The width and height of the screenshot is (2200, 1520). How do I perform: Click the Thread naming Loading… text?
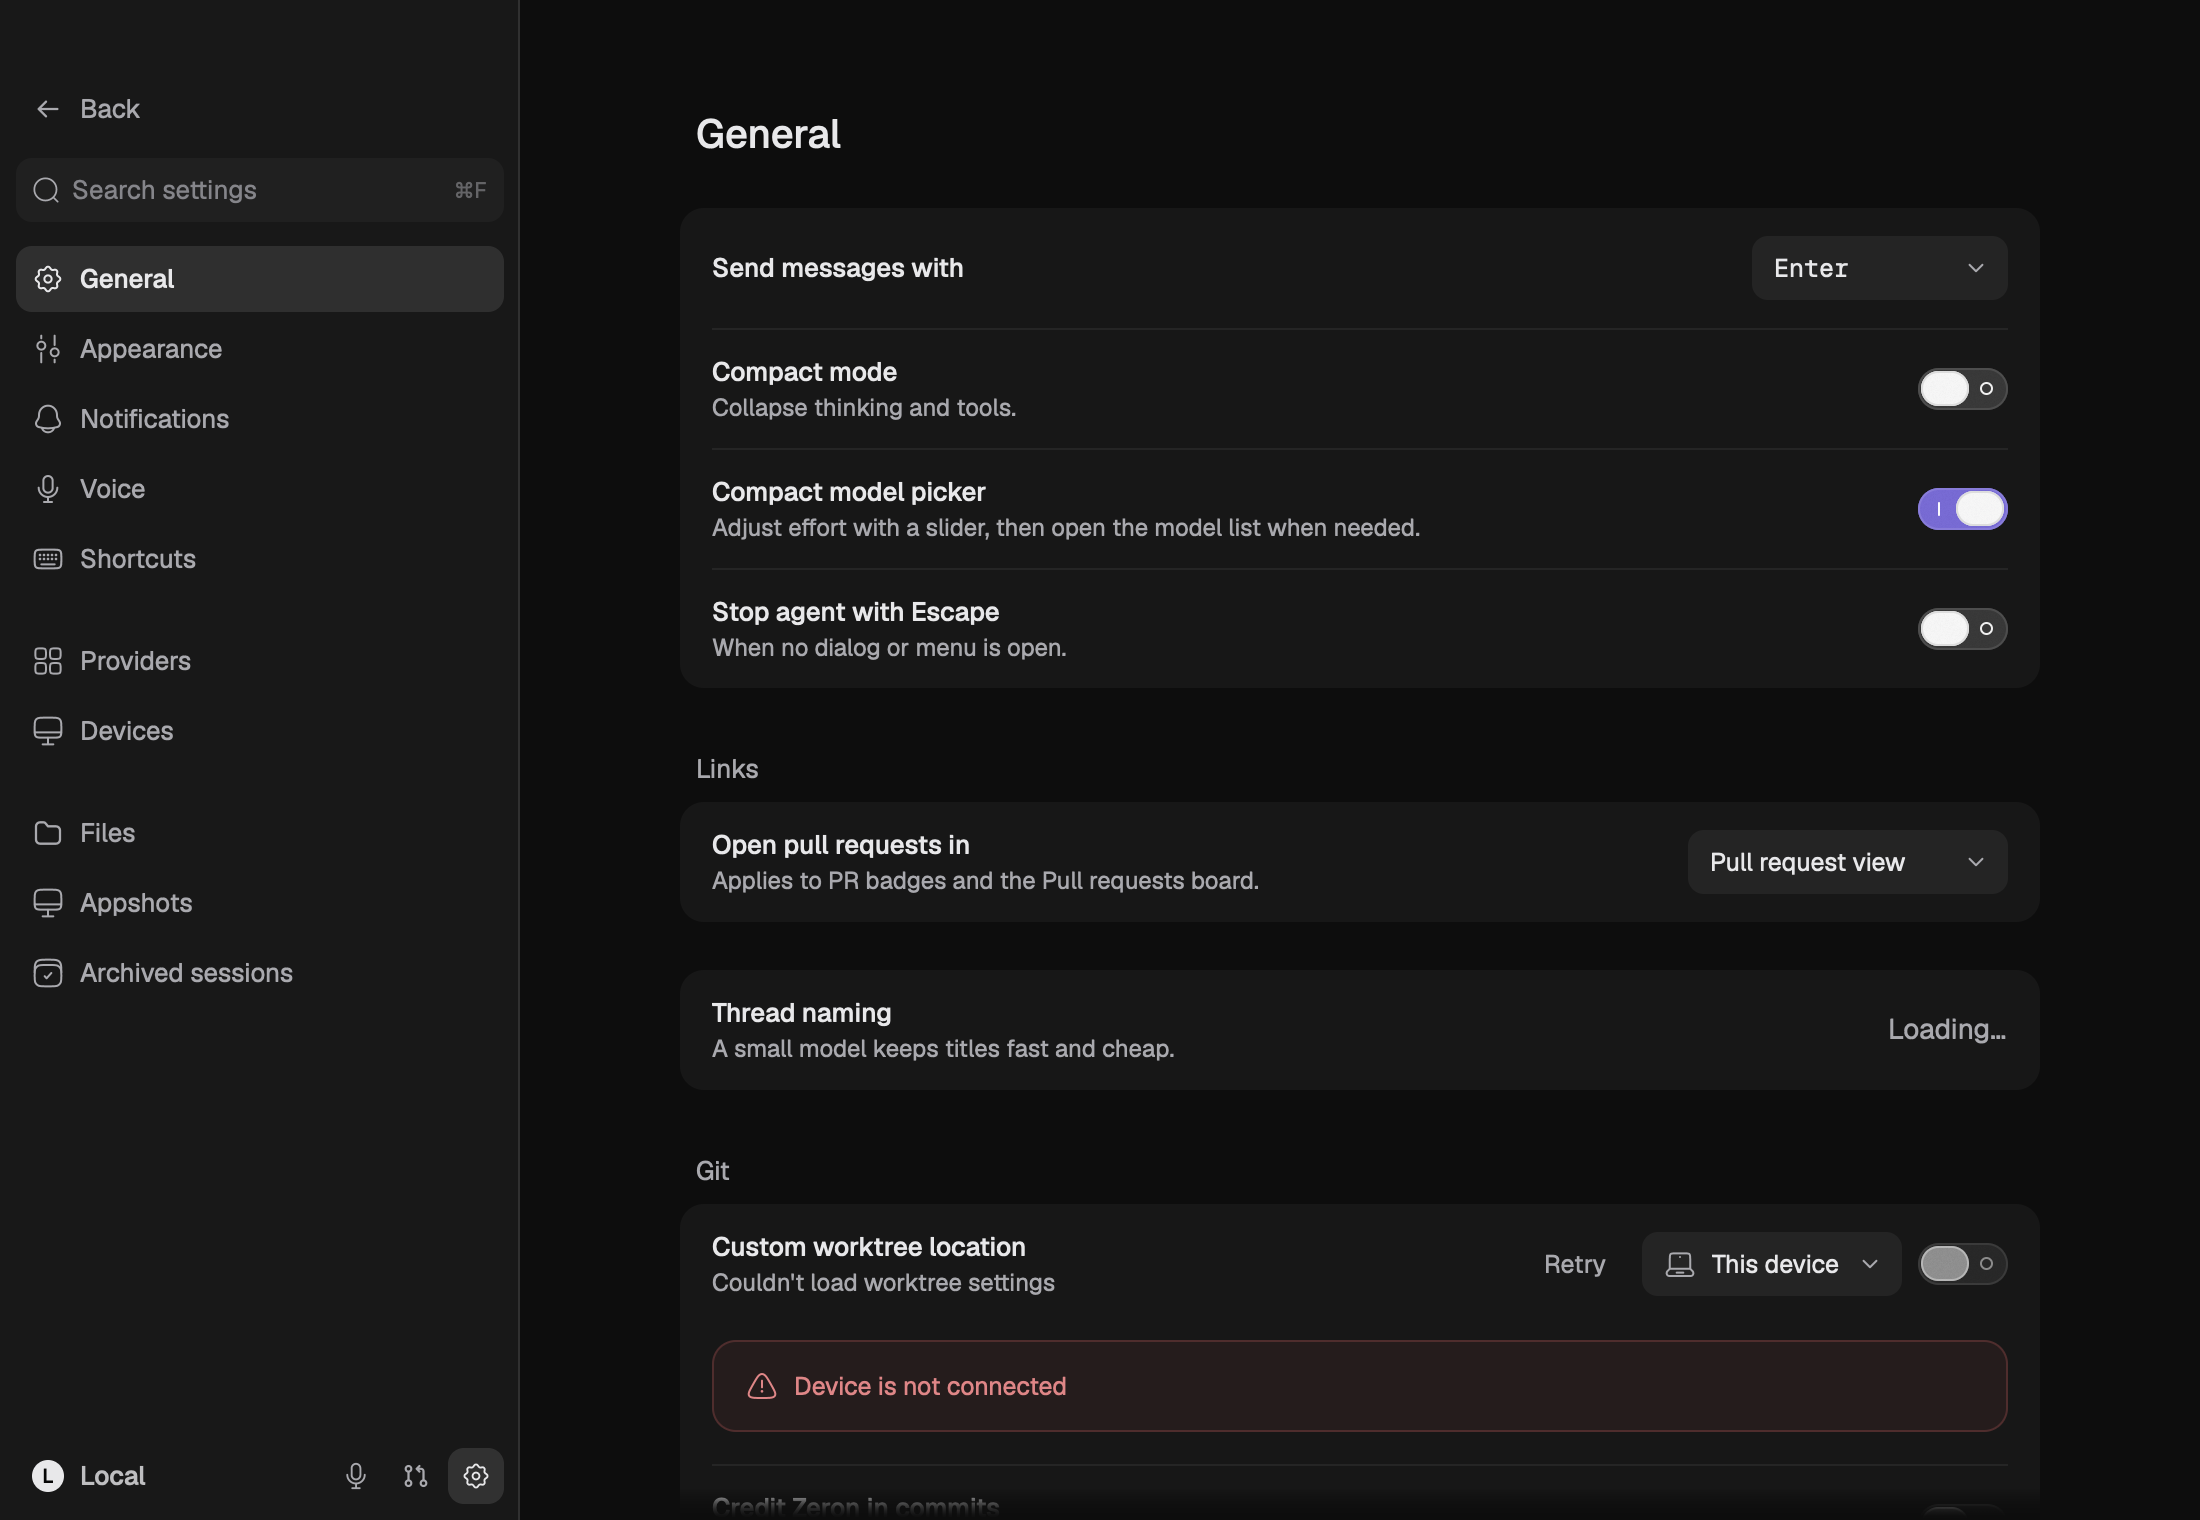1946,1030
